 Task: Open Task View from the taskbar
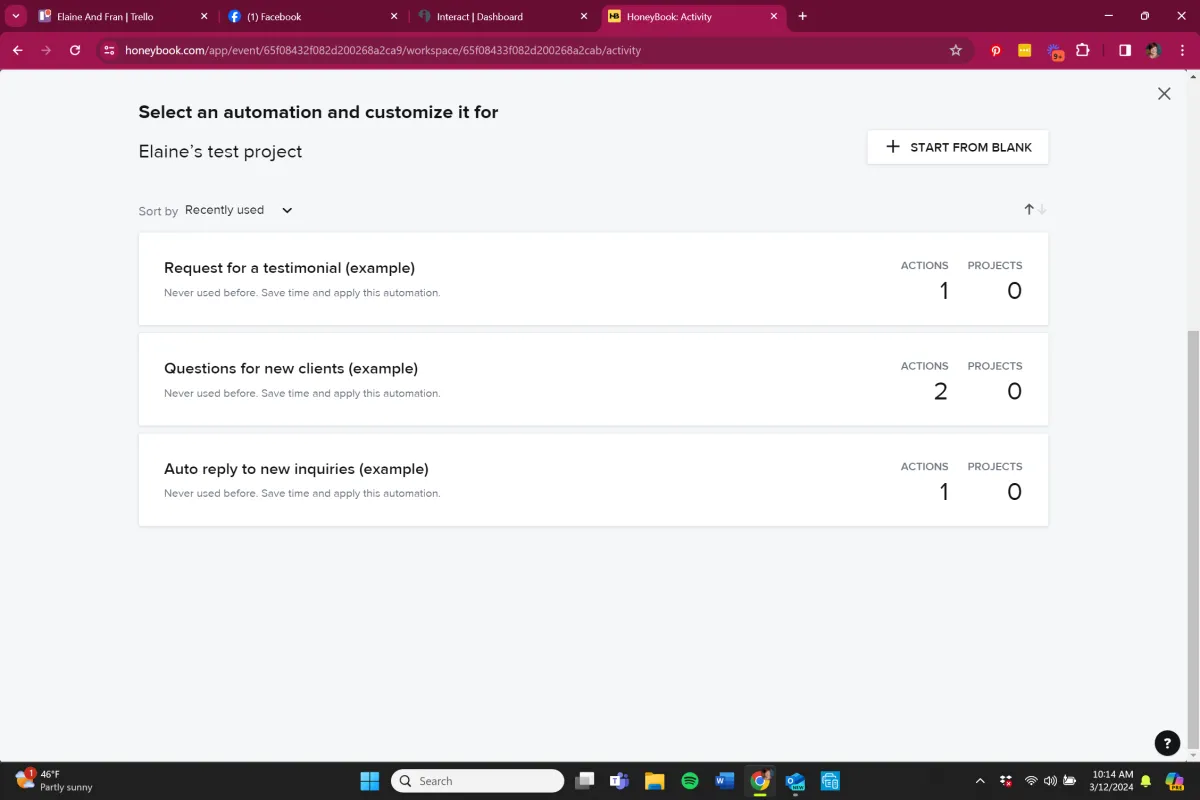pyautogui.click(x=585, y=781)
